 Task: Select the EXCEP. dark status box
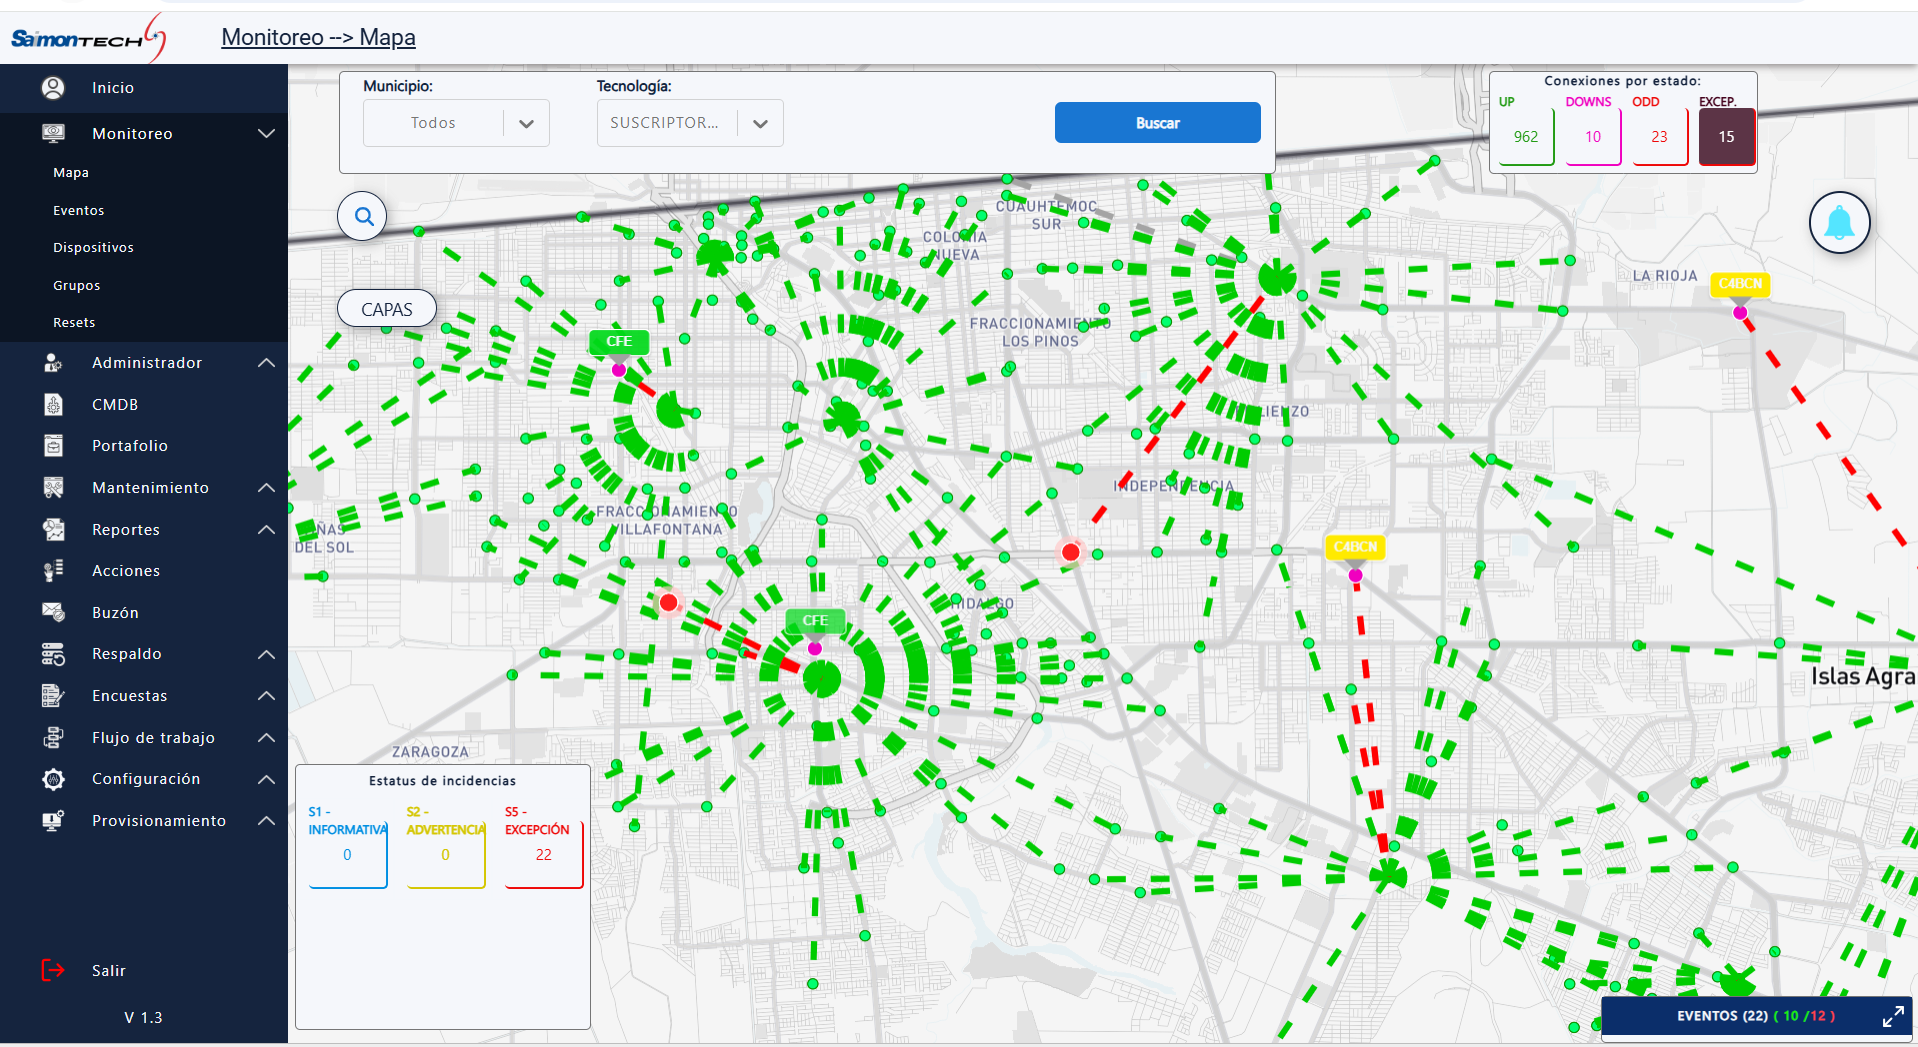(x=1726, y=137)
